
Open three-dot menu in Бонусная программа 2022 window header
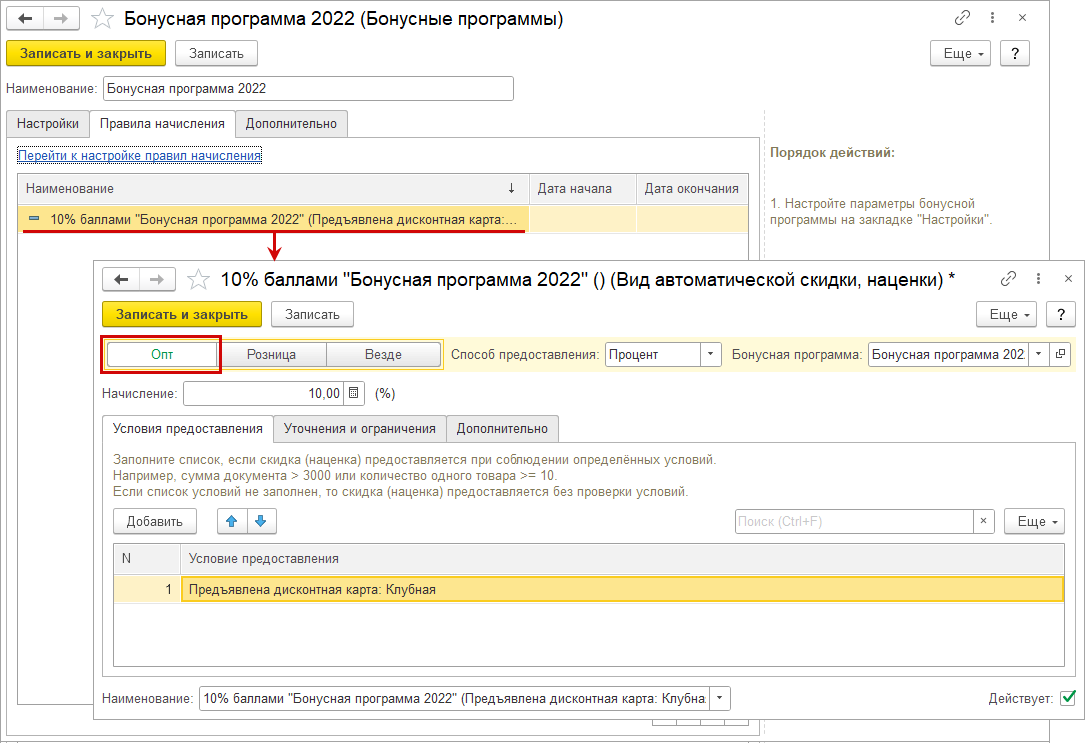992,18
